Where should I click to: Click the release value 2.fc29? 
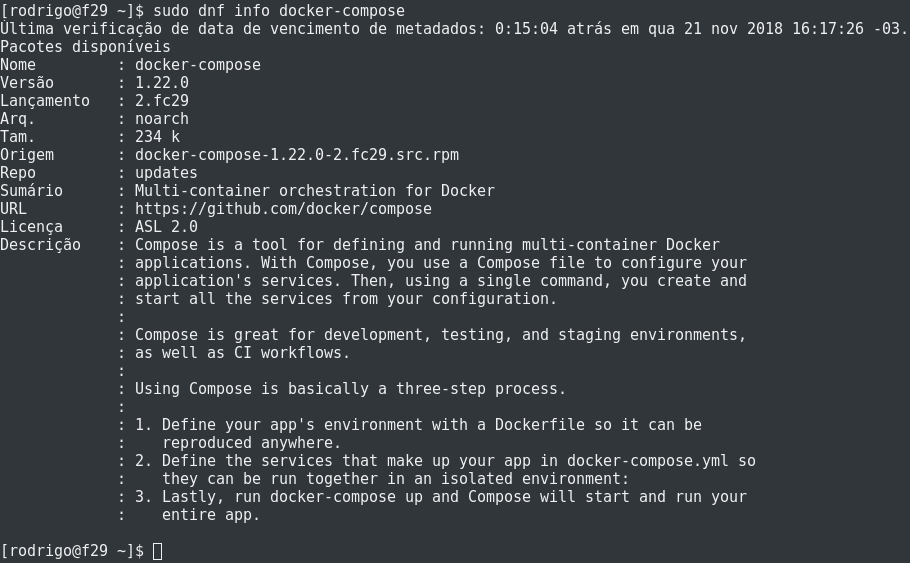(162, 101)
